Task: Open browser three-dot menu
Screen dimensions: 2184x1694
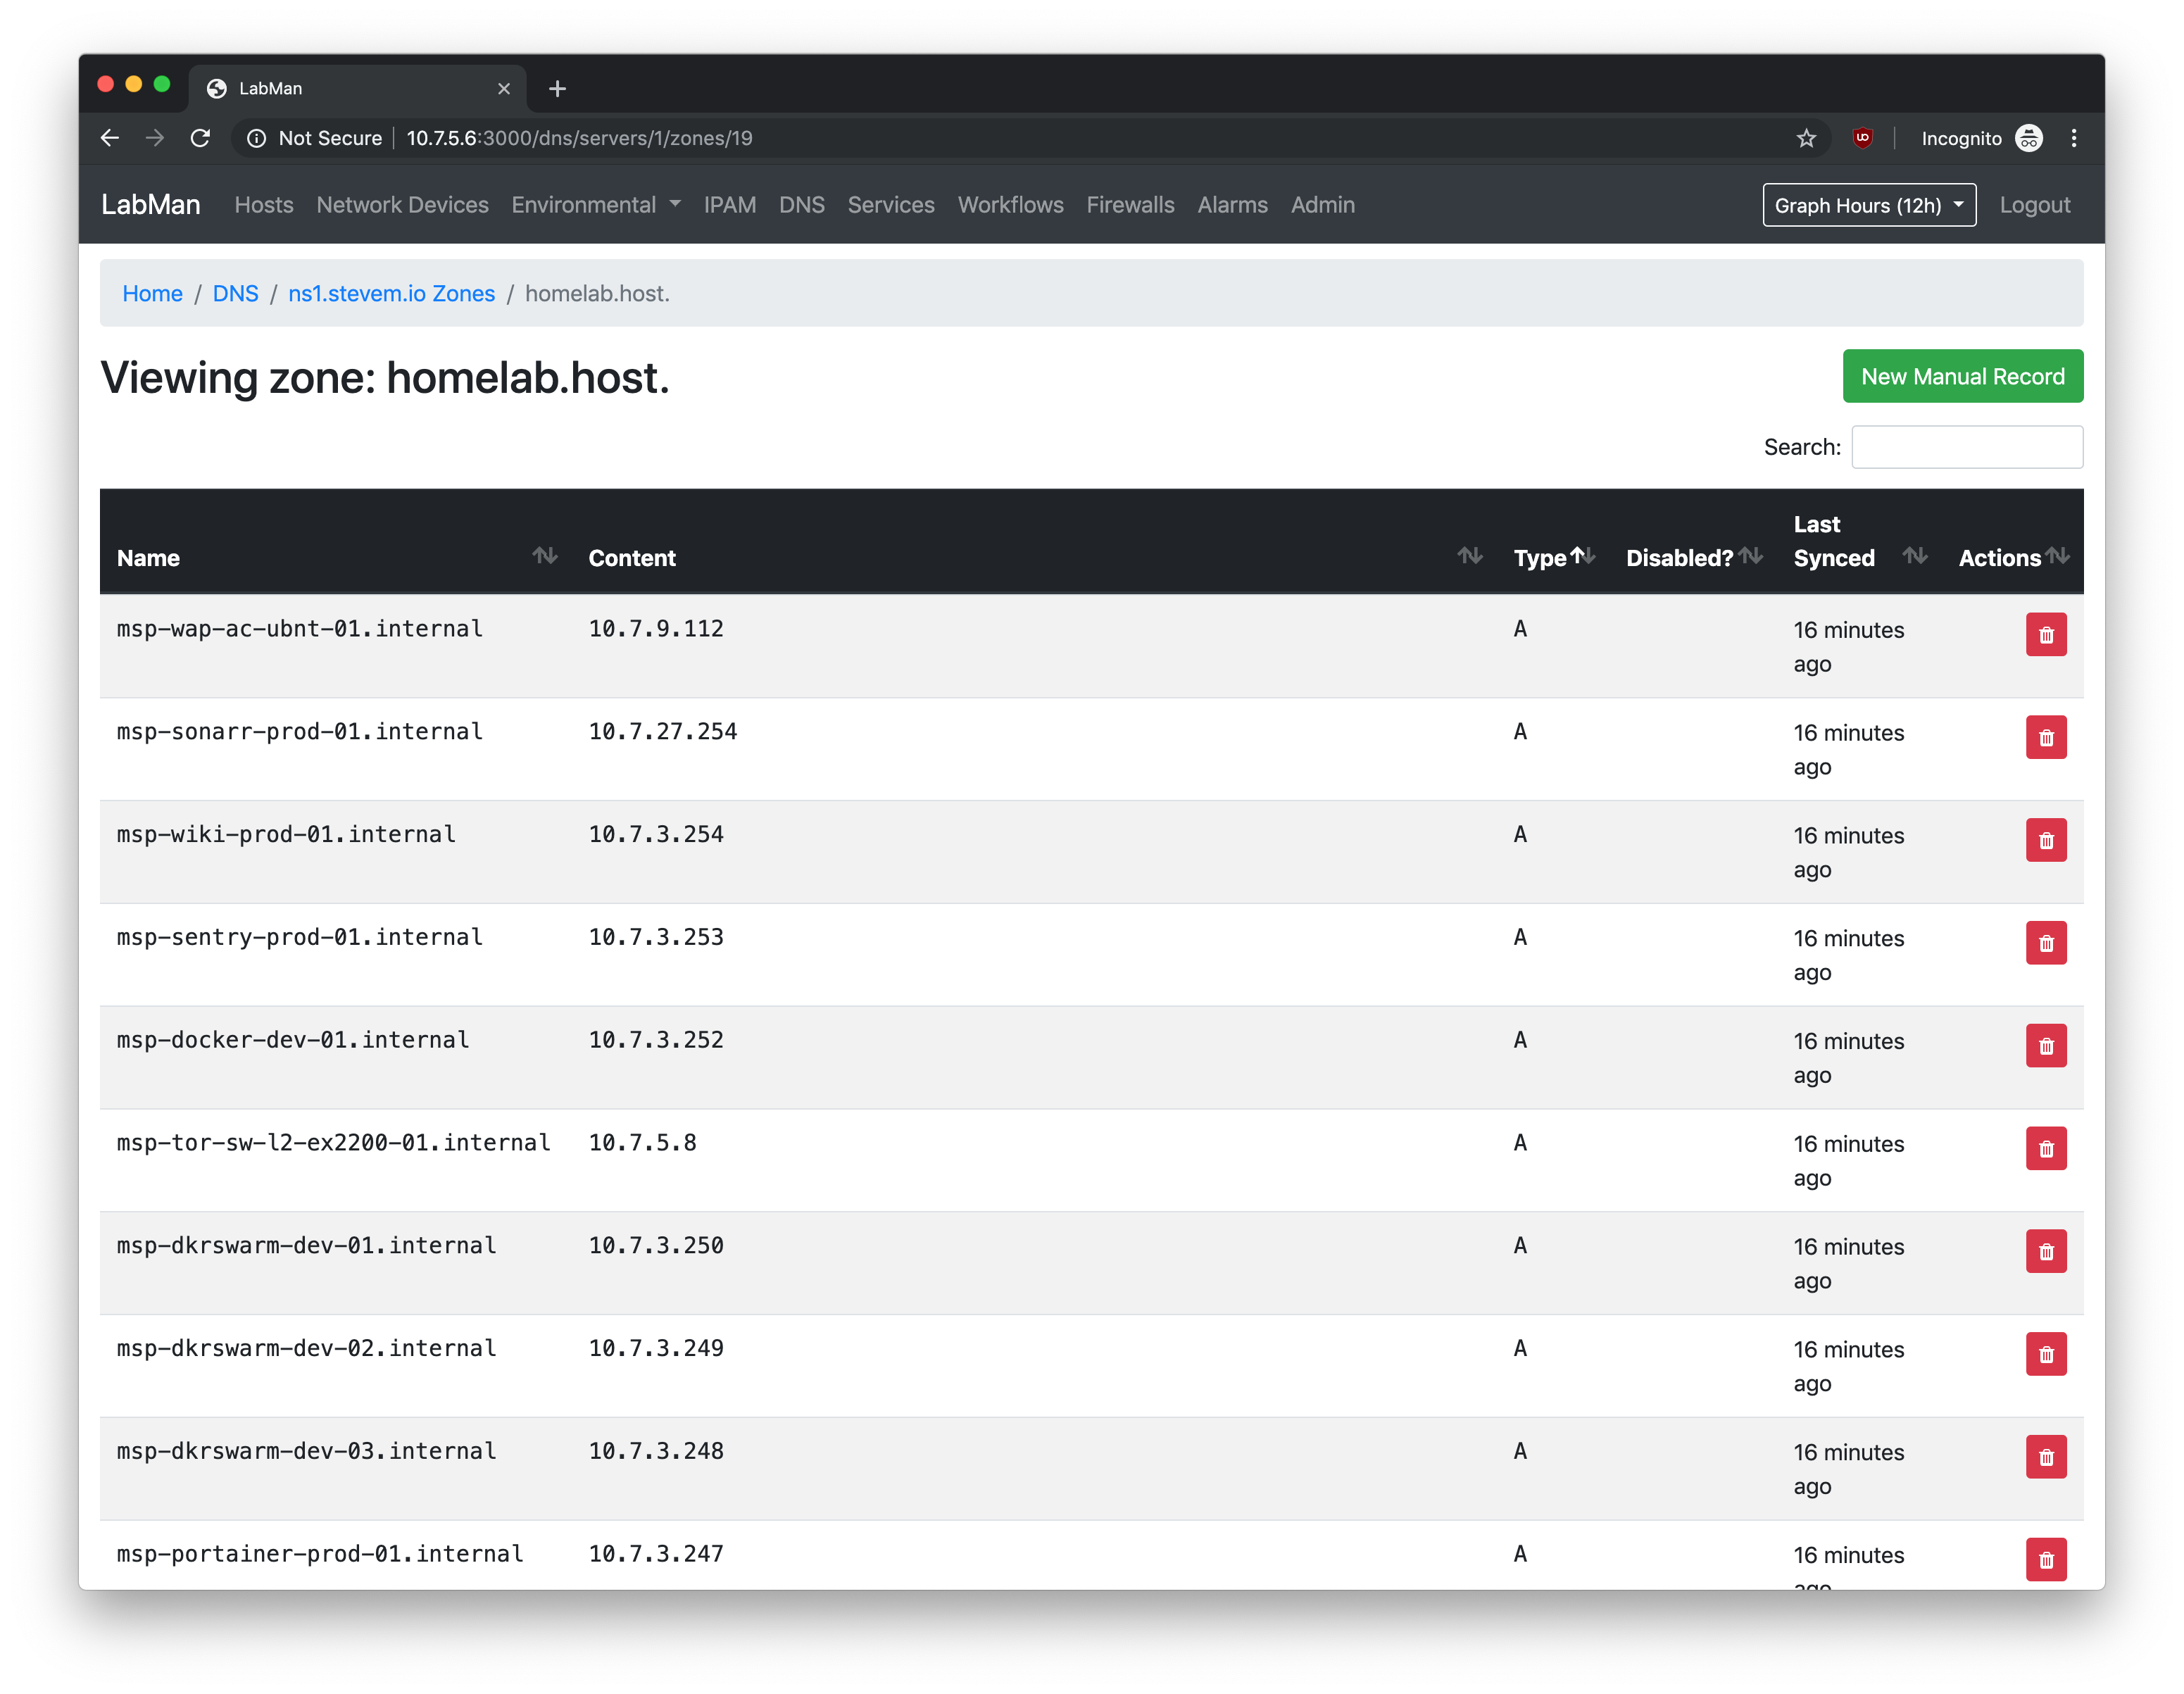Action: point(2073,138)
